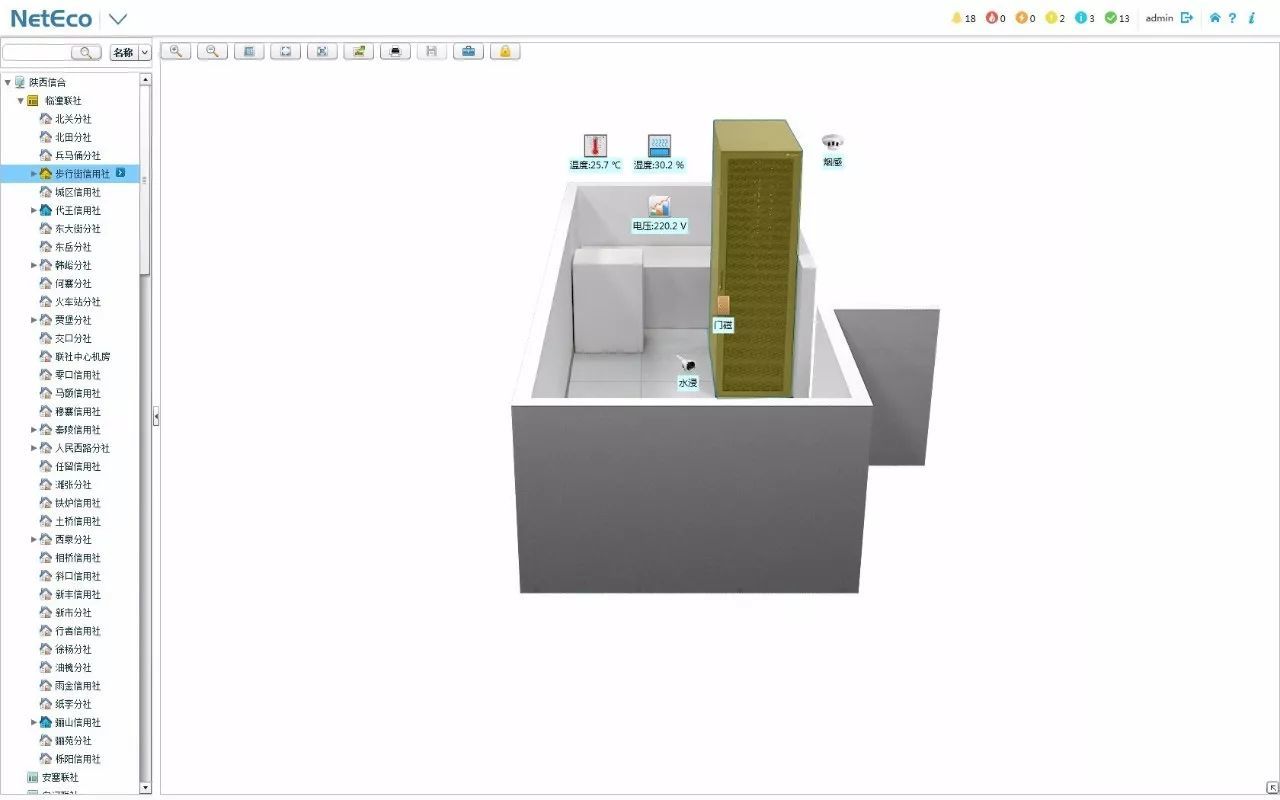Click the printer icon in the toolbar
The height and width of the screenshot is (800, 1280).
[x=395, y=51]
